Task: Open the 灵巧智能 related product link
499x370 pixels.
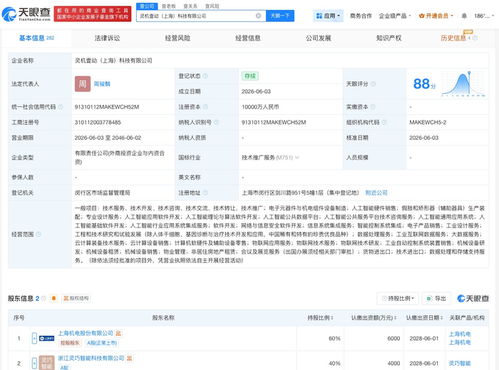Action: tap(459, 363)
